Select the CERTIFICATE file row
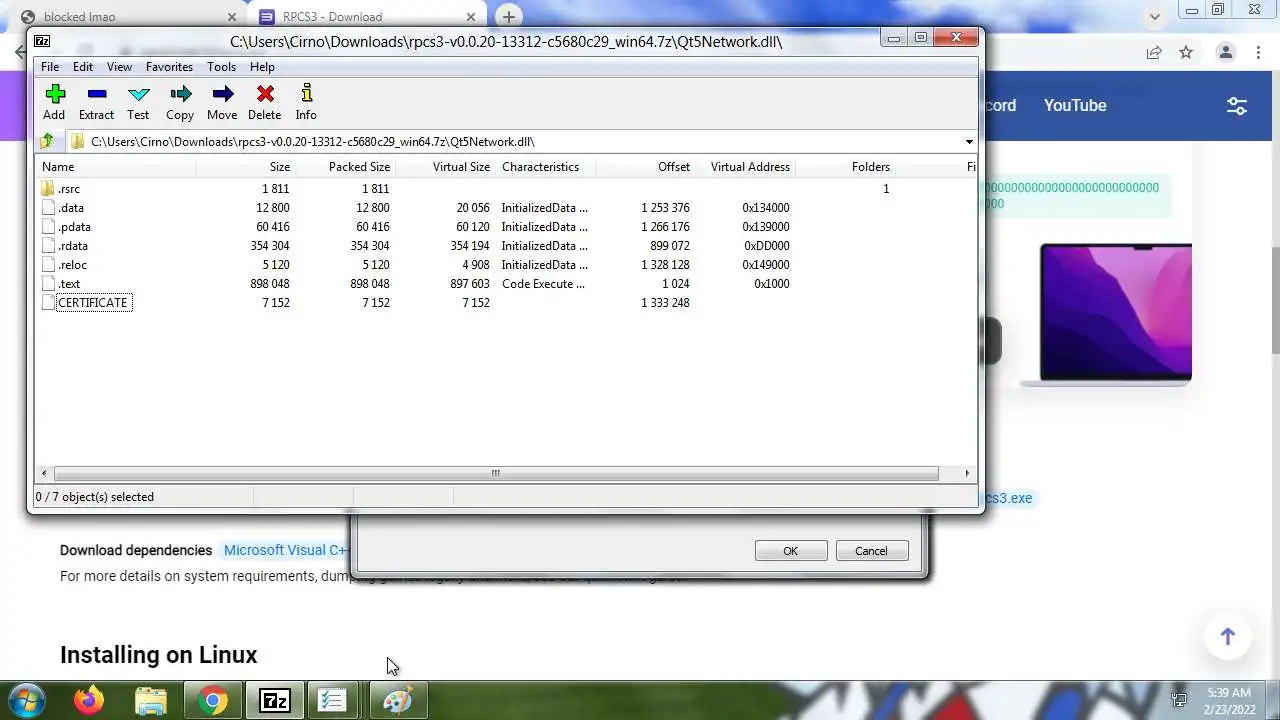This screenshot has height=720, width=1280. [x=506, y=303]
